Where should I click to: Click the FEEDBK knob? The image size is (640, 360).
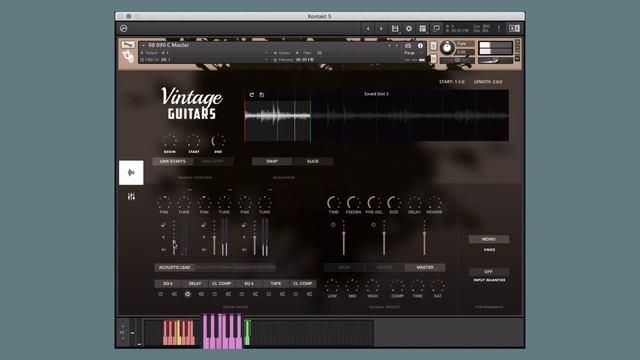click(x=353, y=202)
